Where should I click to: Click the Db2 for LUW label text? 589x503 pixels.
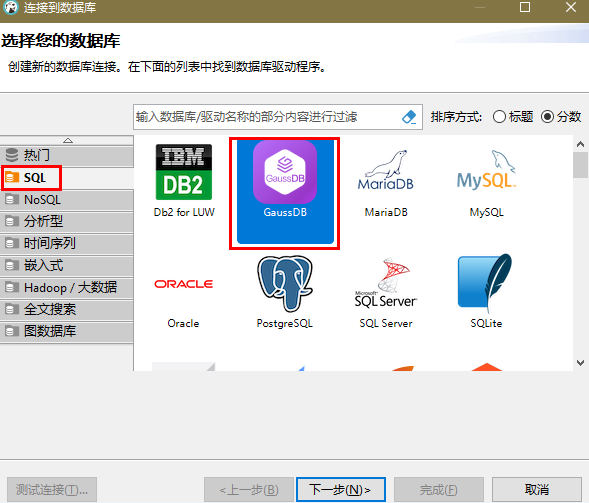(184, 212)
